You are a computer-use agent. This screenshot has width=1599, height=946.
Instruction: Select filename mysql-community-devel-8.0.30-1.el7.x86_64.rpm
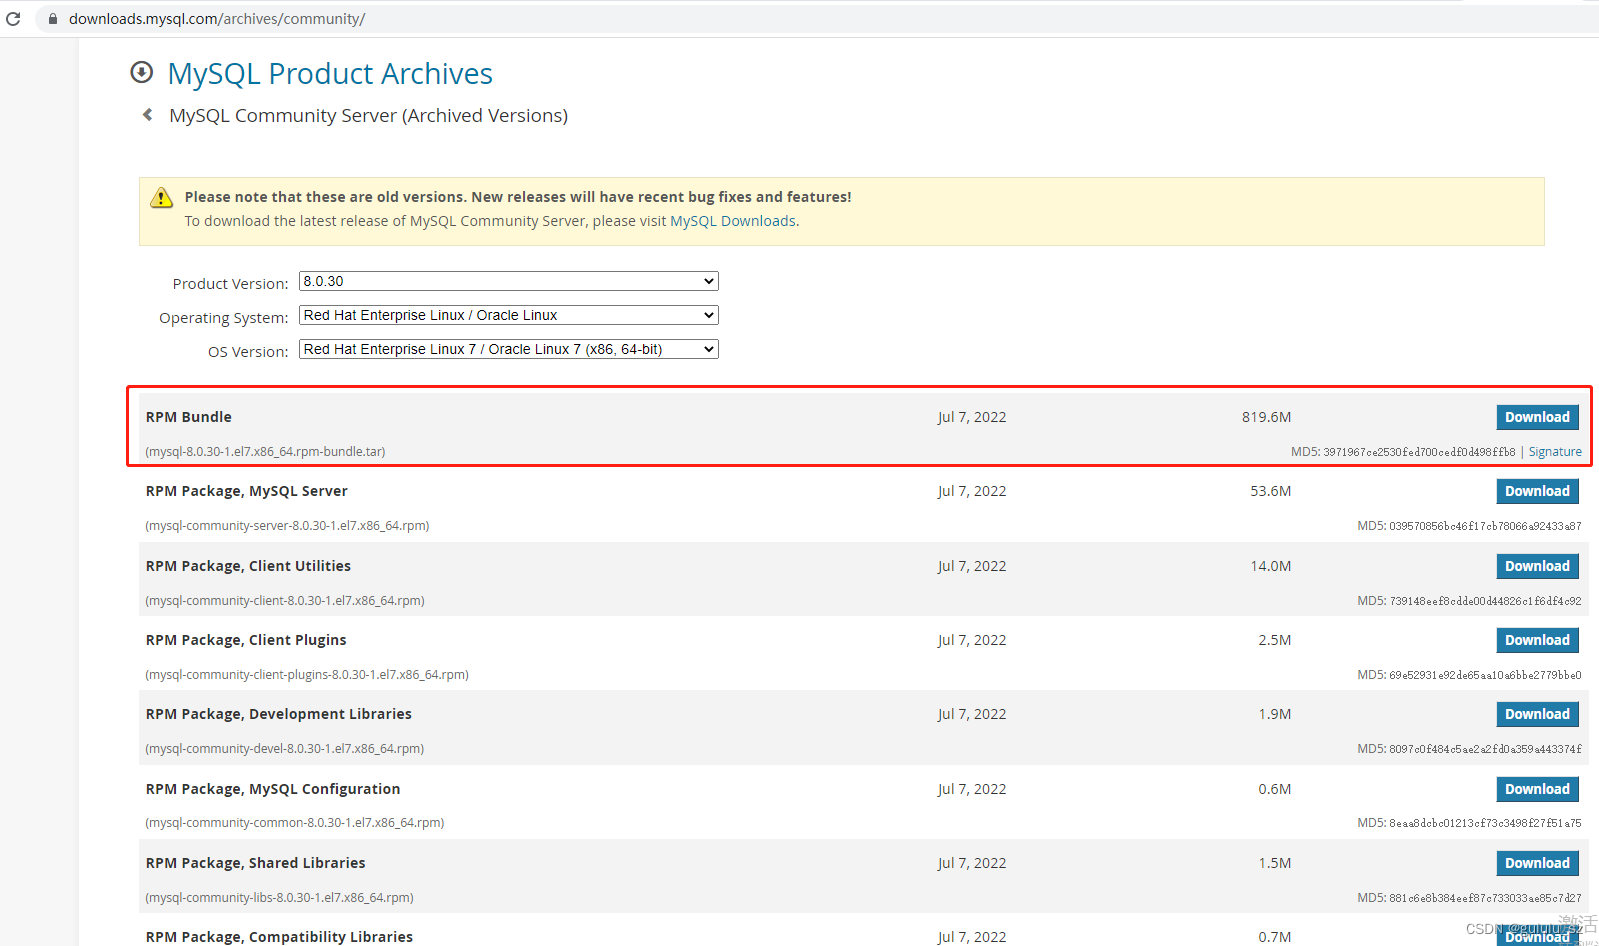(x=285, y=749)
